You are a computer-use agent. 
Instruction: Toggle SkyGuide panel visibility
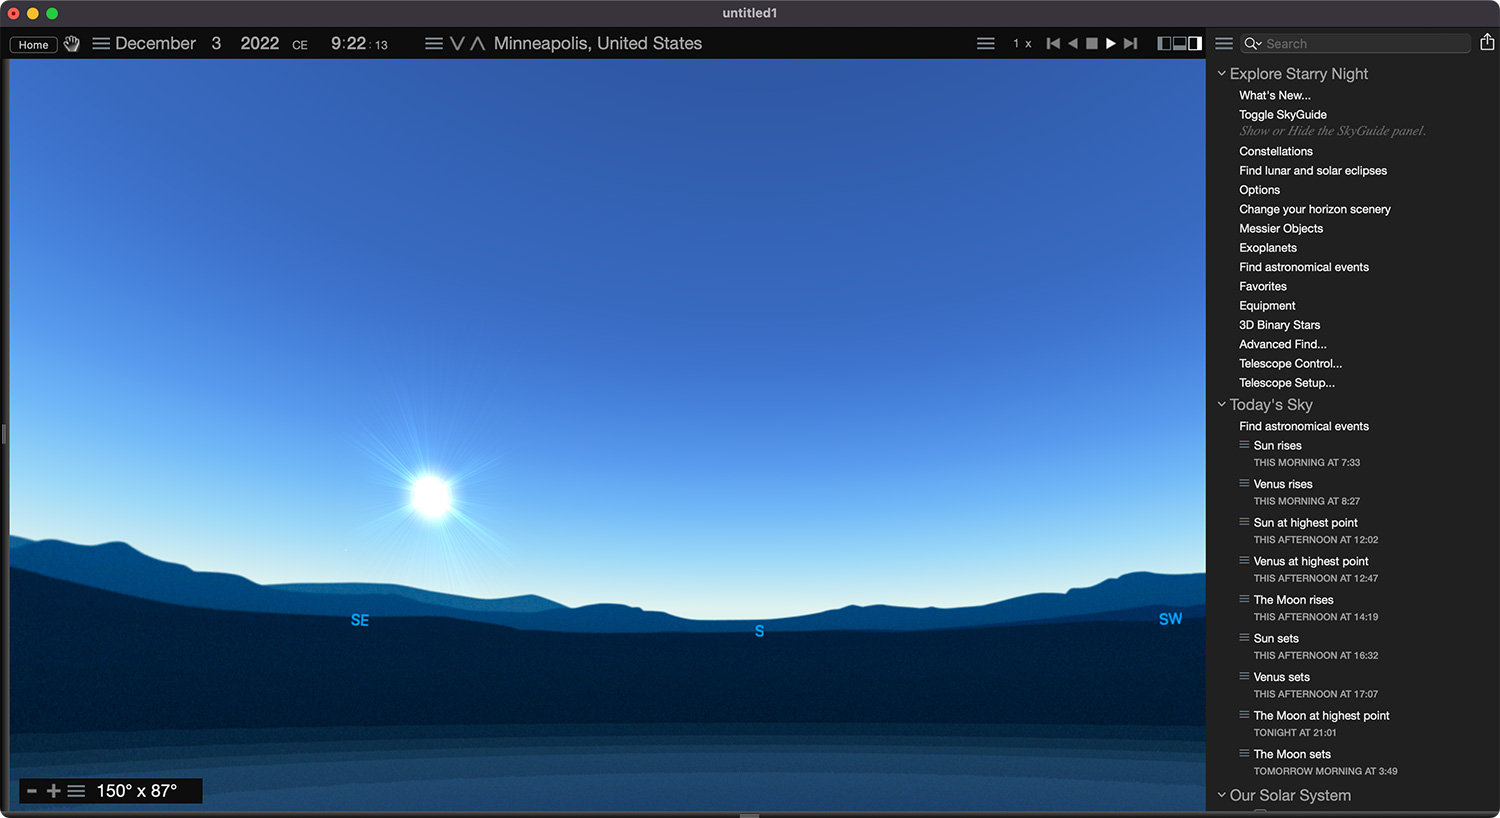(x=1283, y=114)
